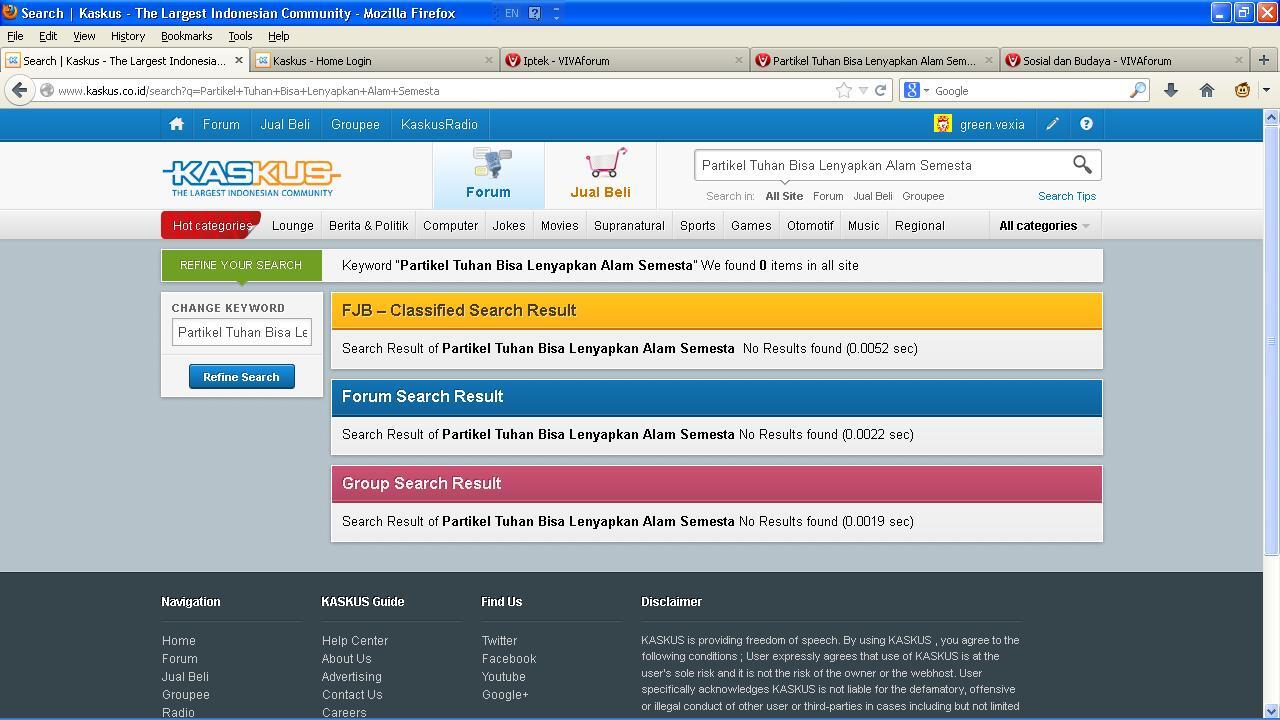Click the green.vexia user avatar
The image size is (1280, 720).
click(943, 124)
